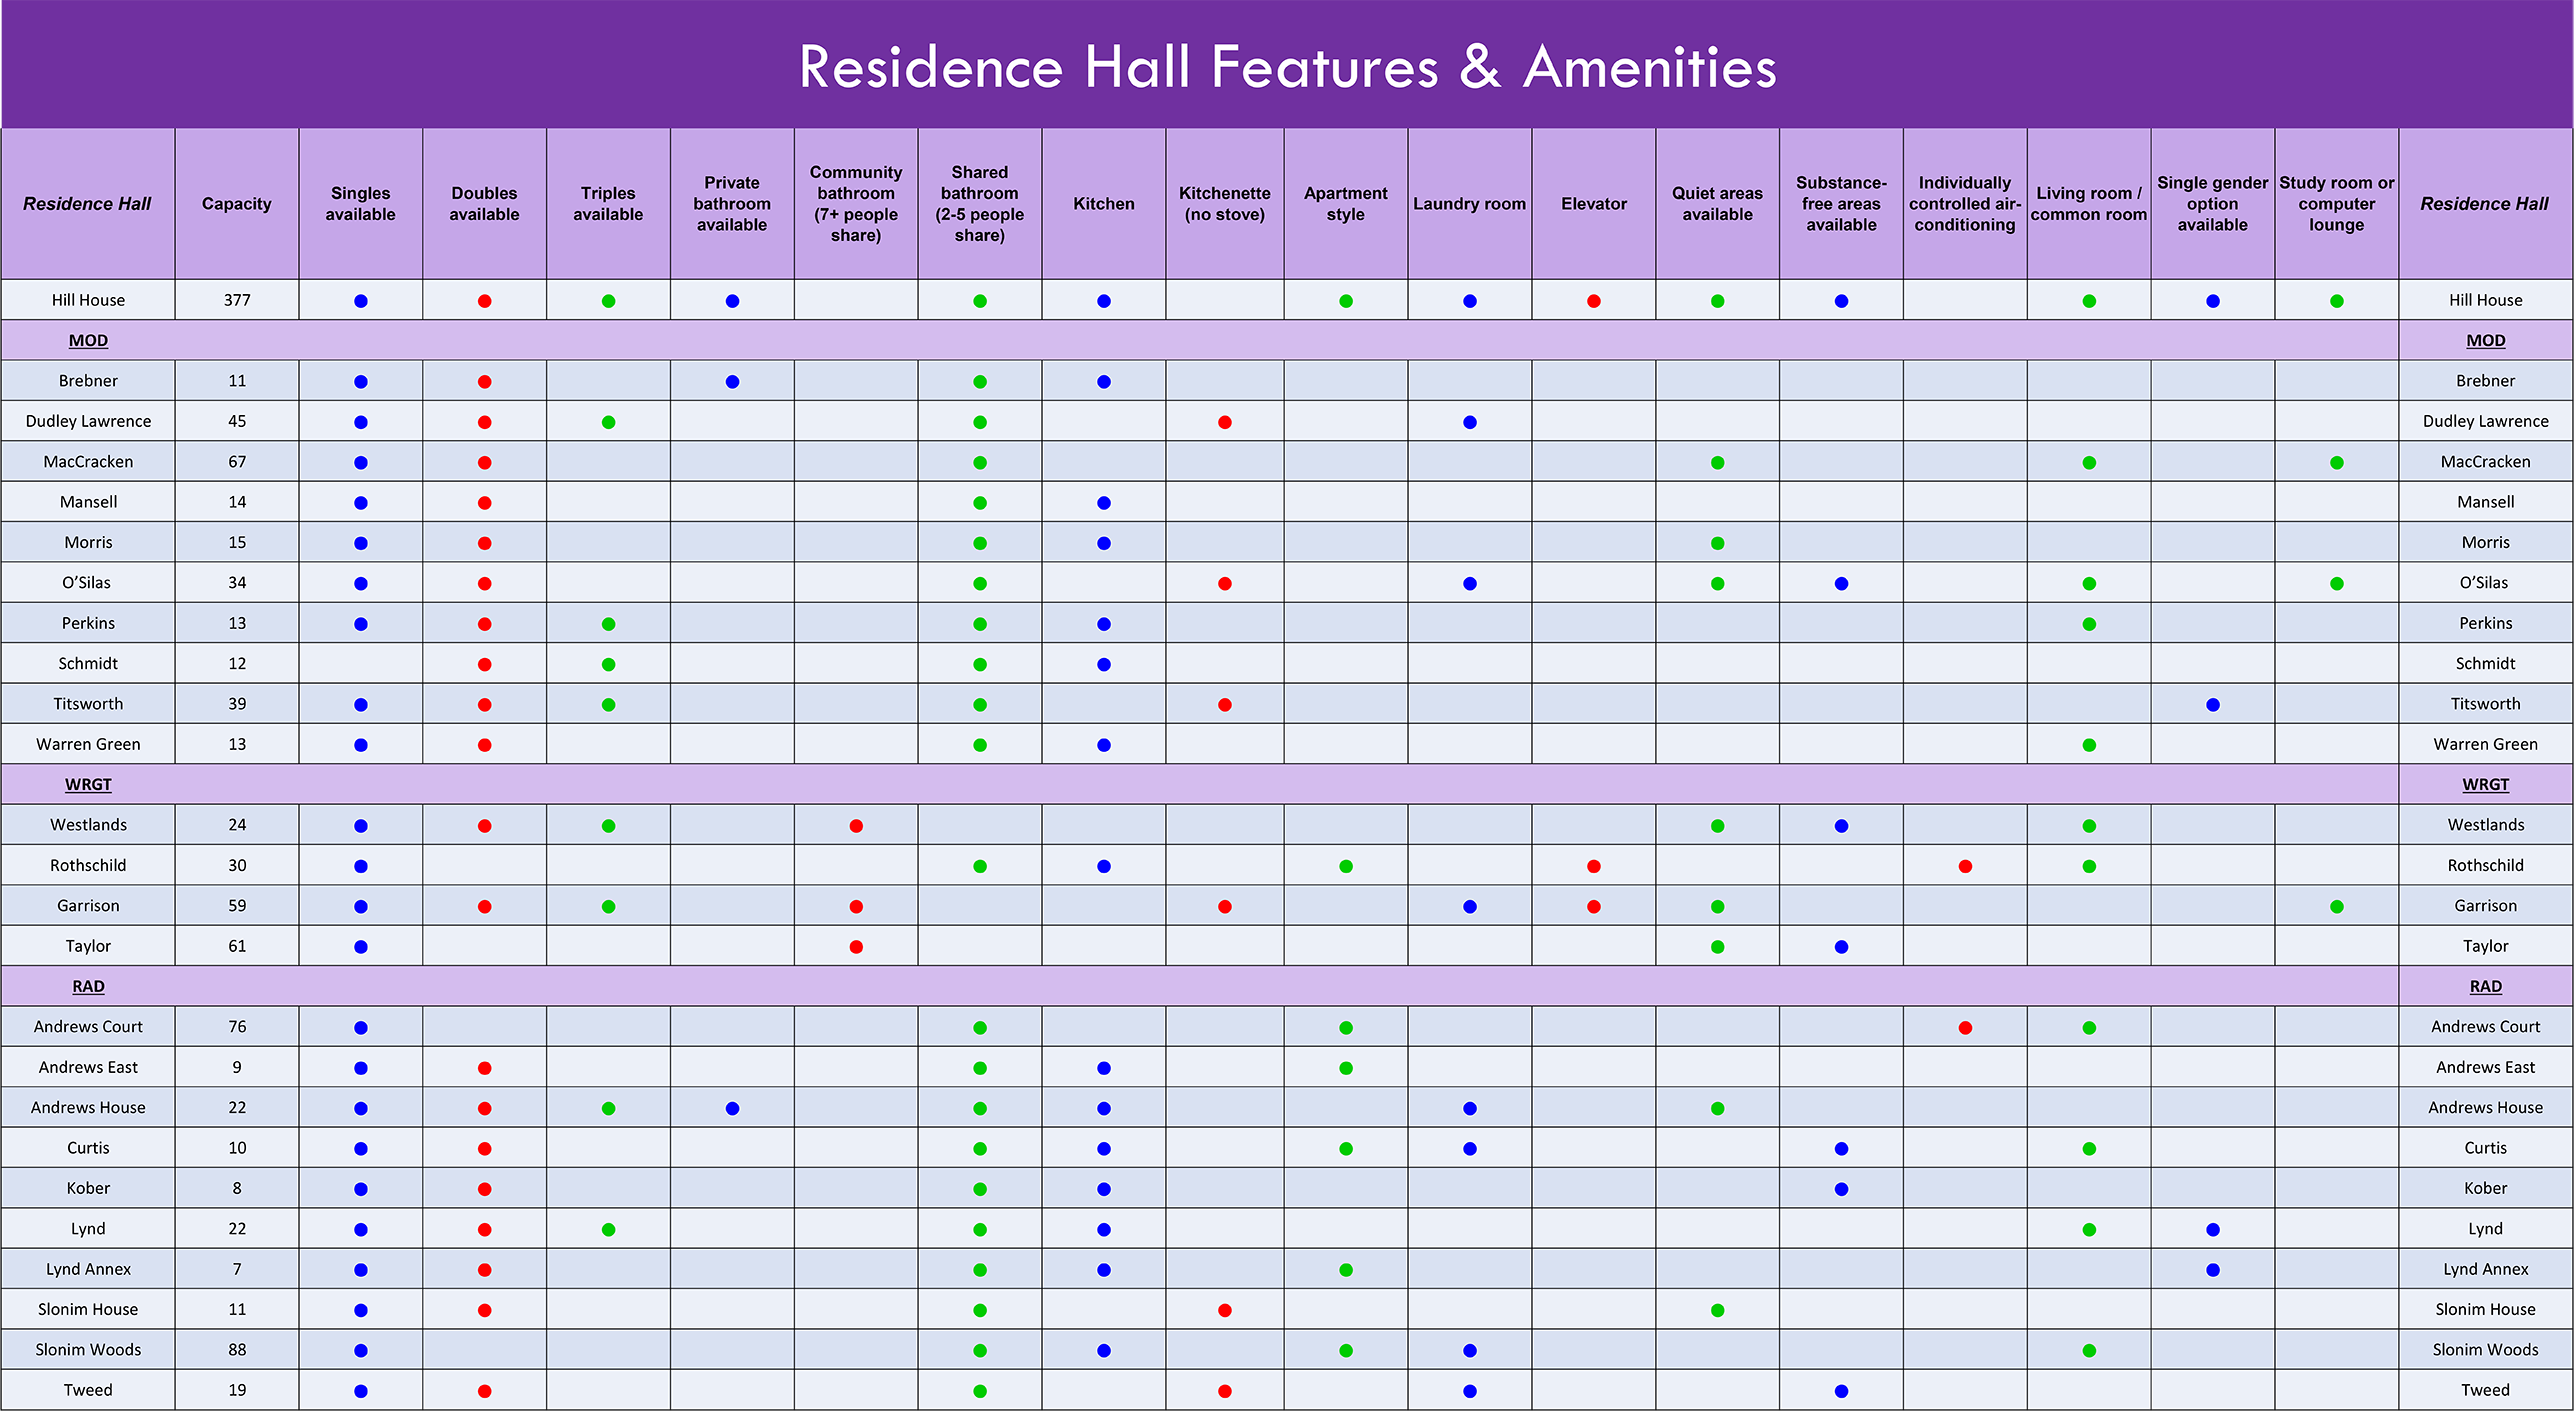2574x1411 pixels.
Task: Toggle the blue Laundry room indicator for Curtis
Action: tap(1469, 1148)
